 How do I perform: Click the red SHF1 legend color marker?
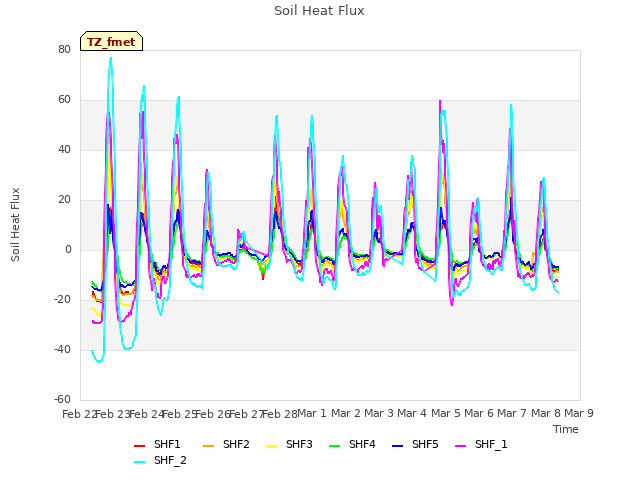140,446
